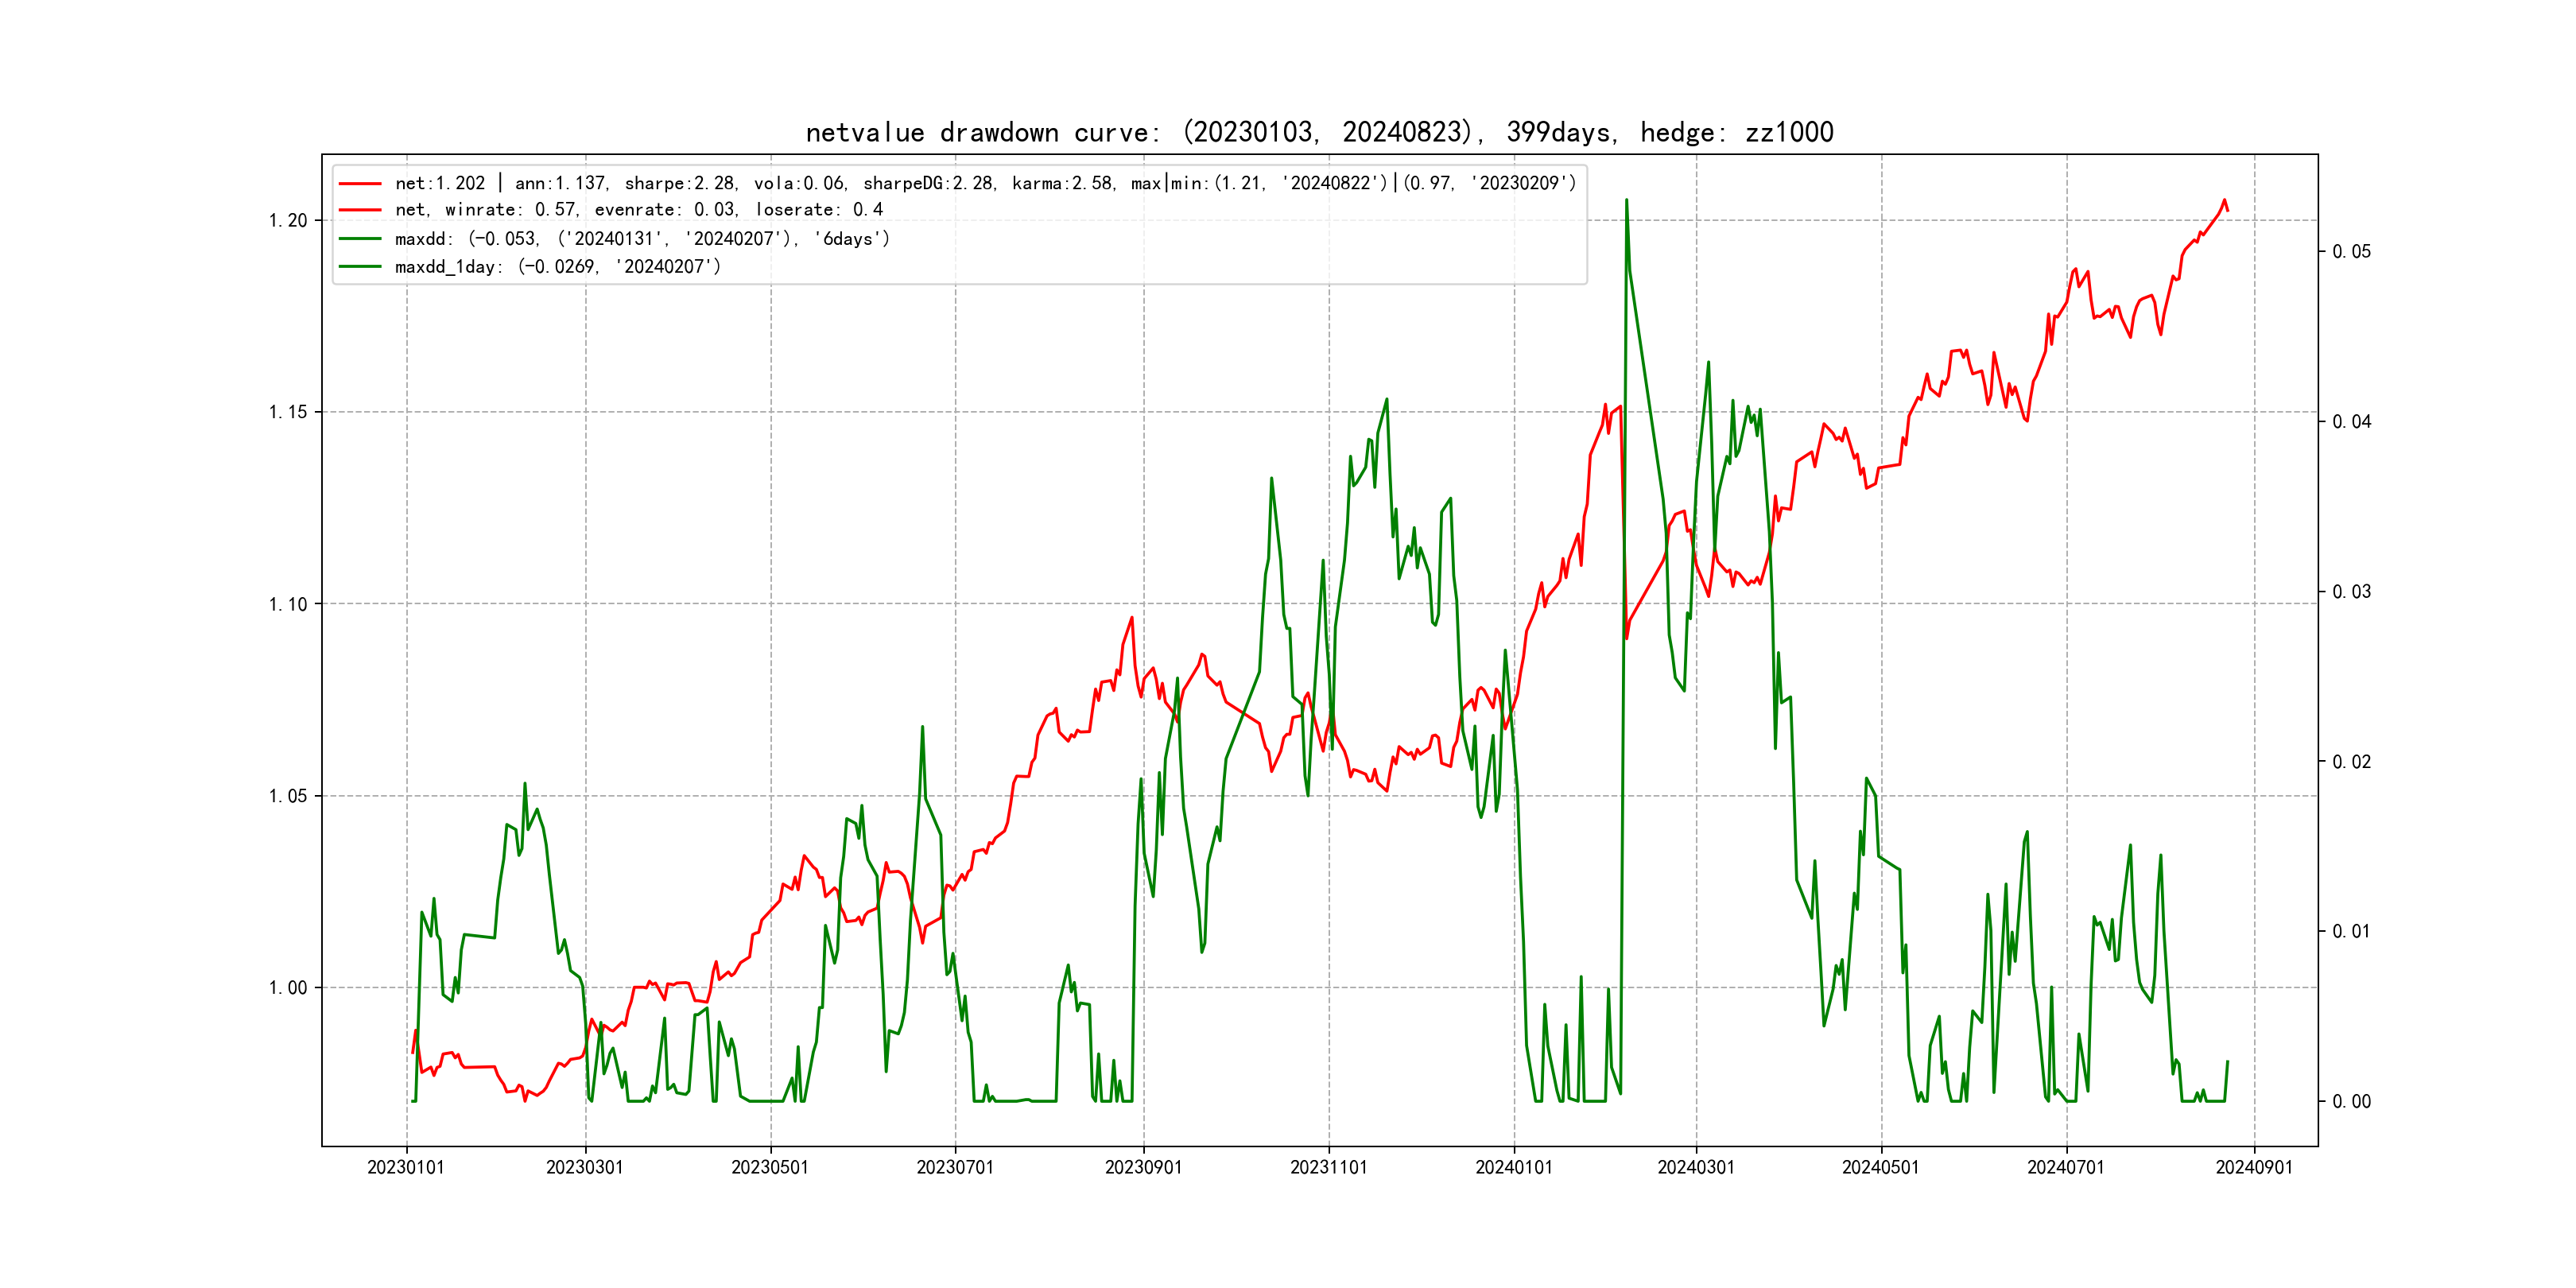This screenshot has height=1288, width=2576.
Task: Click the 20230901 x-axis tick label
Action: tap(1143, 1168)
